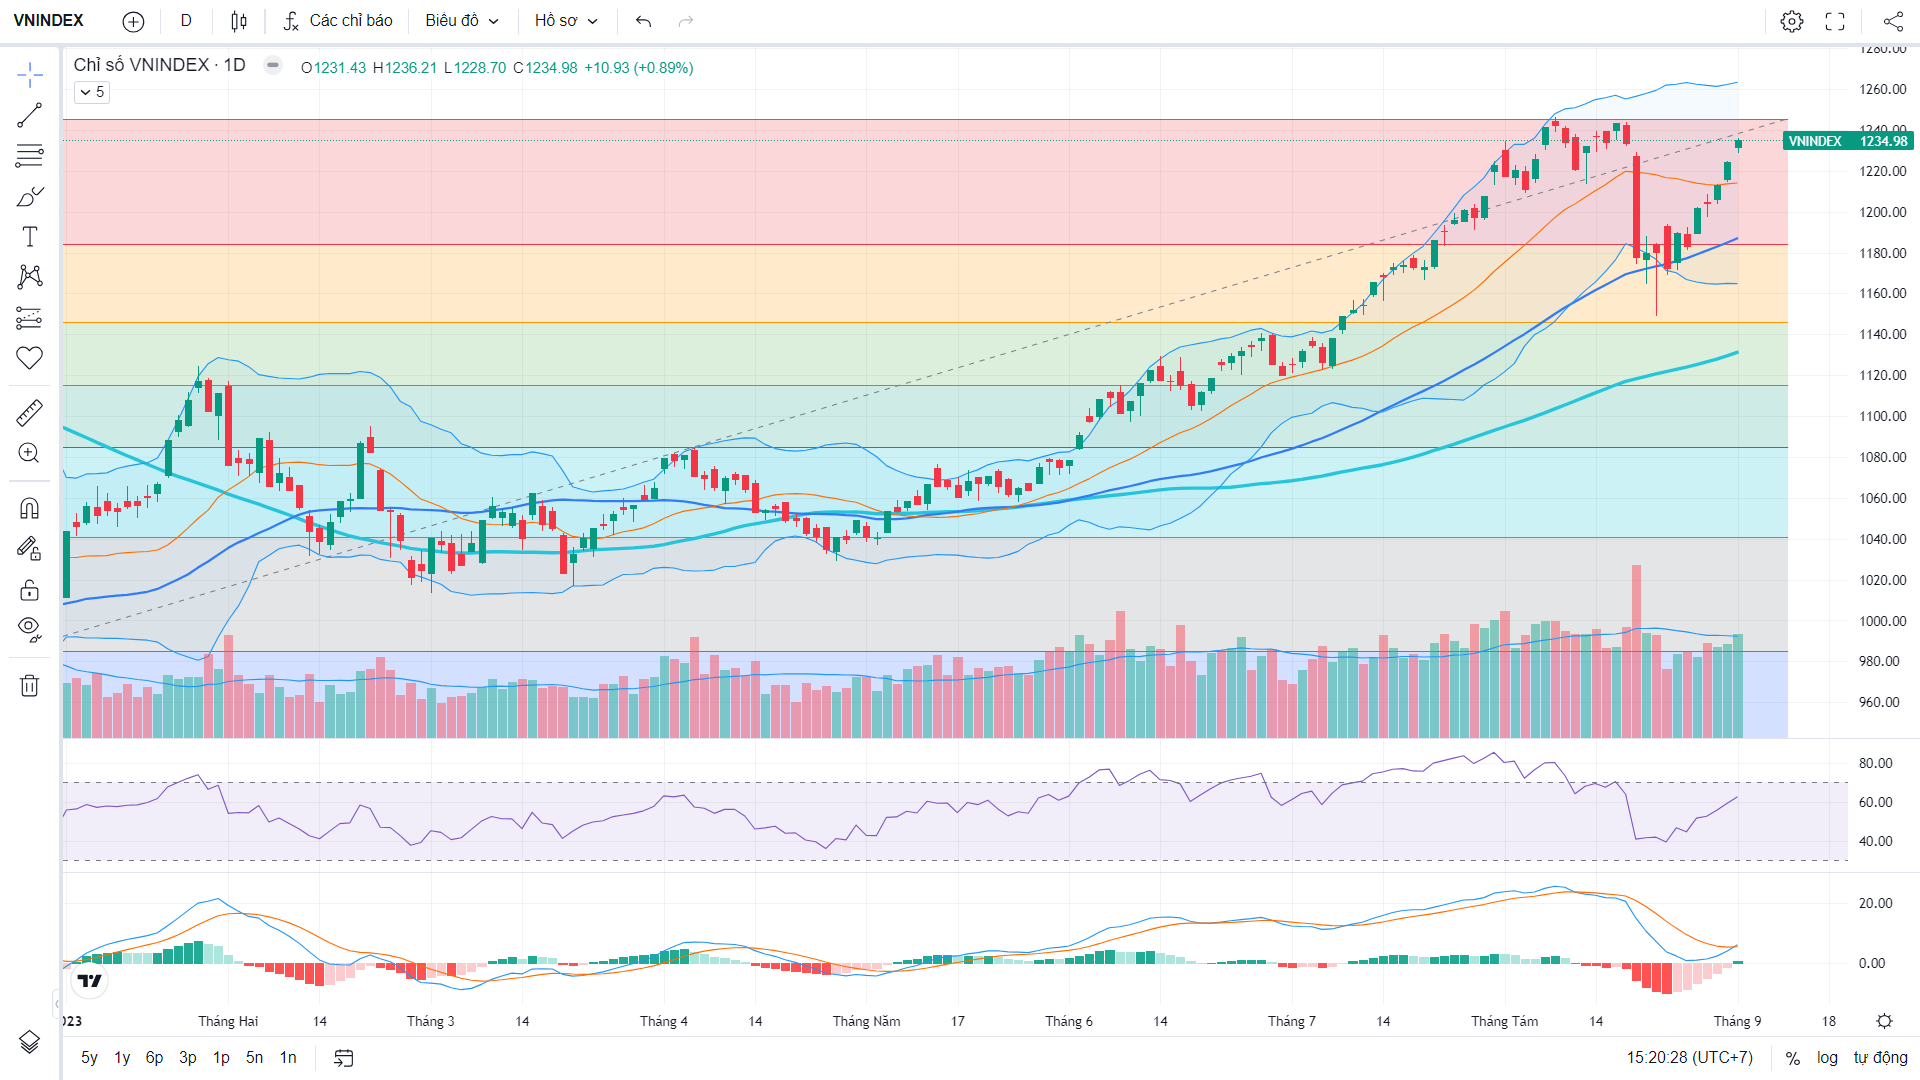Open the chart patterns tool
This screenshot has height=1080, width=1920.
click(x=29, y=277)
